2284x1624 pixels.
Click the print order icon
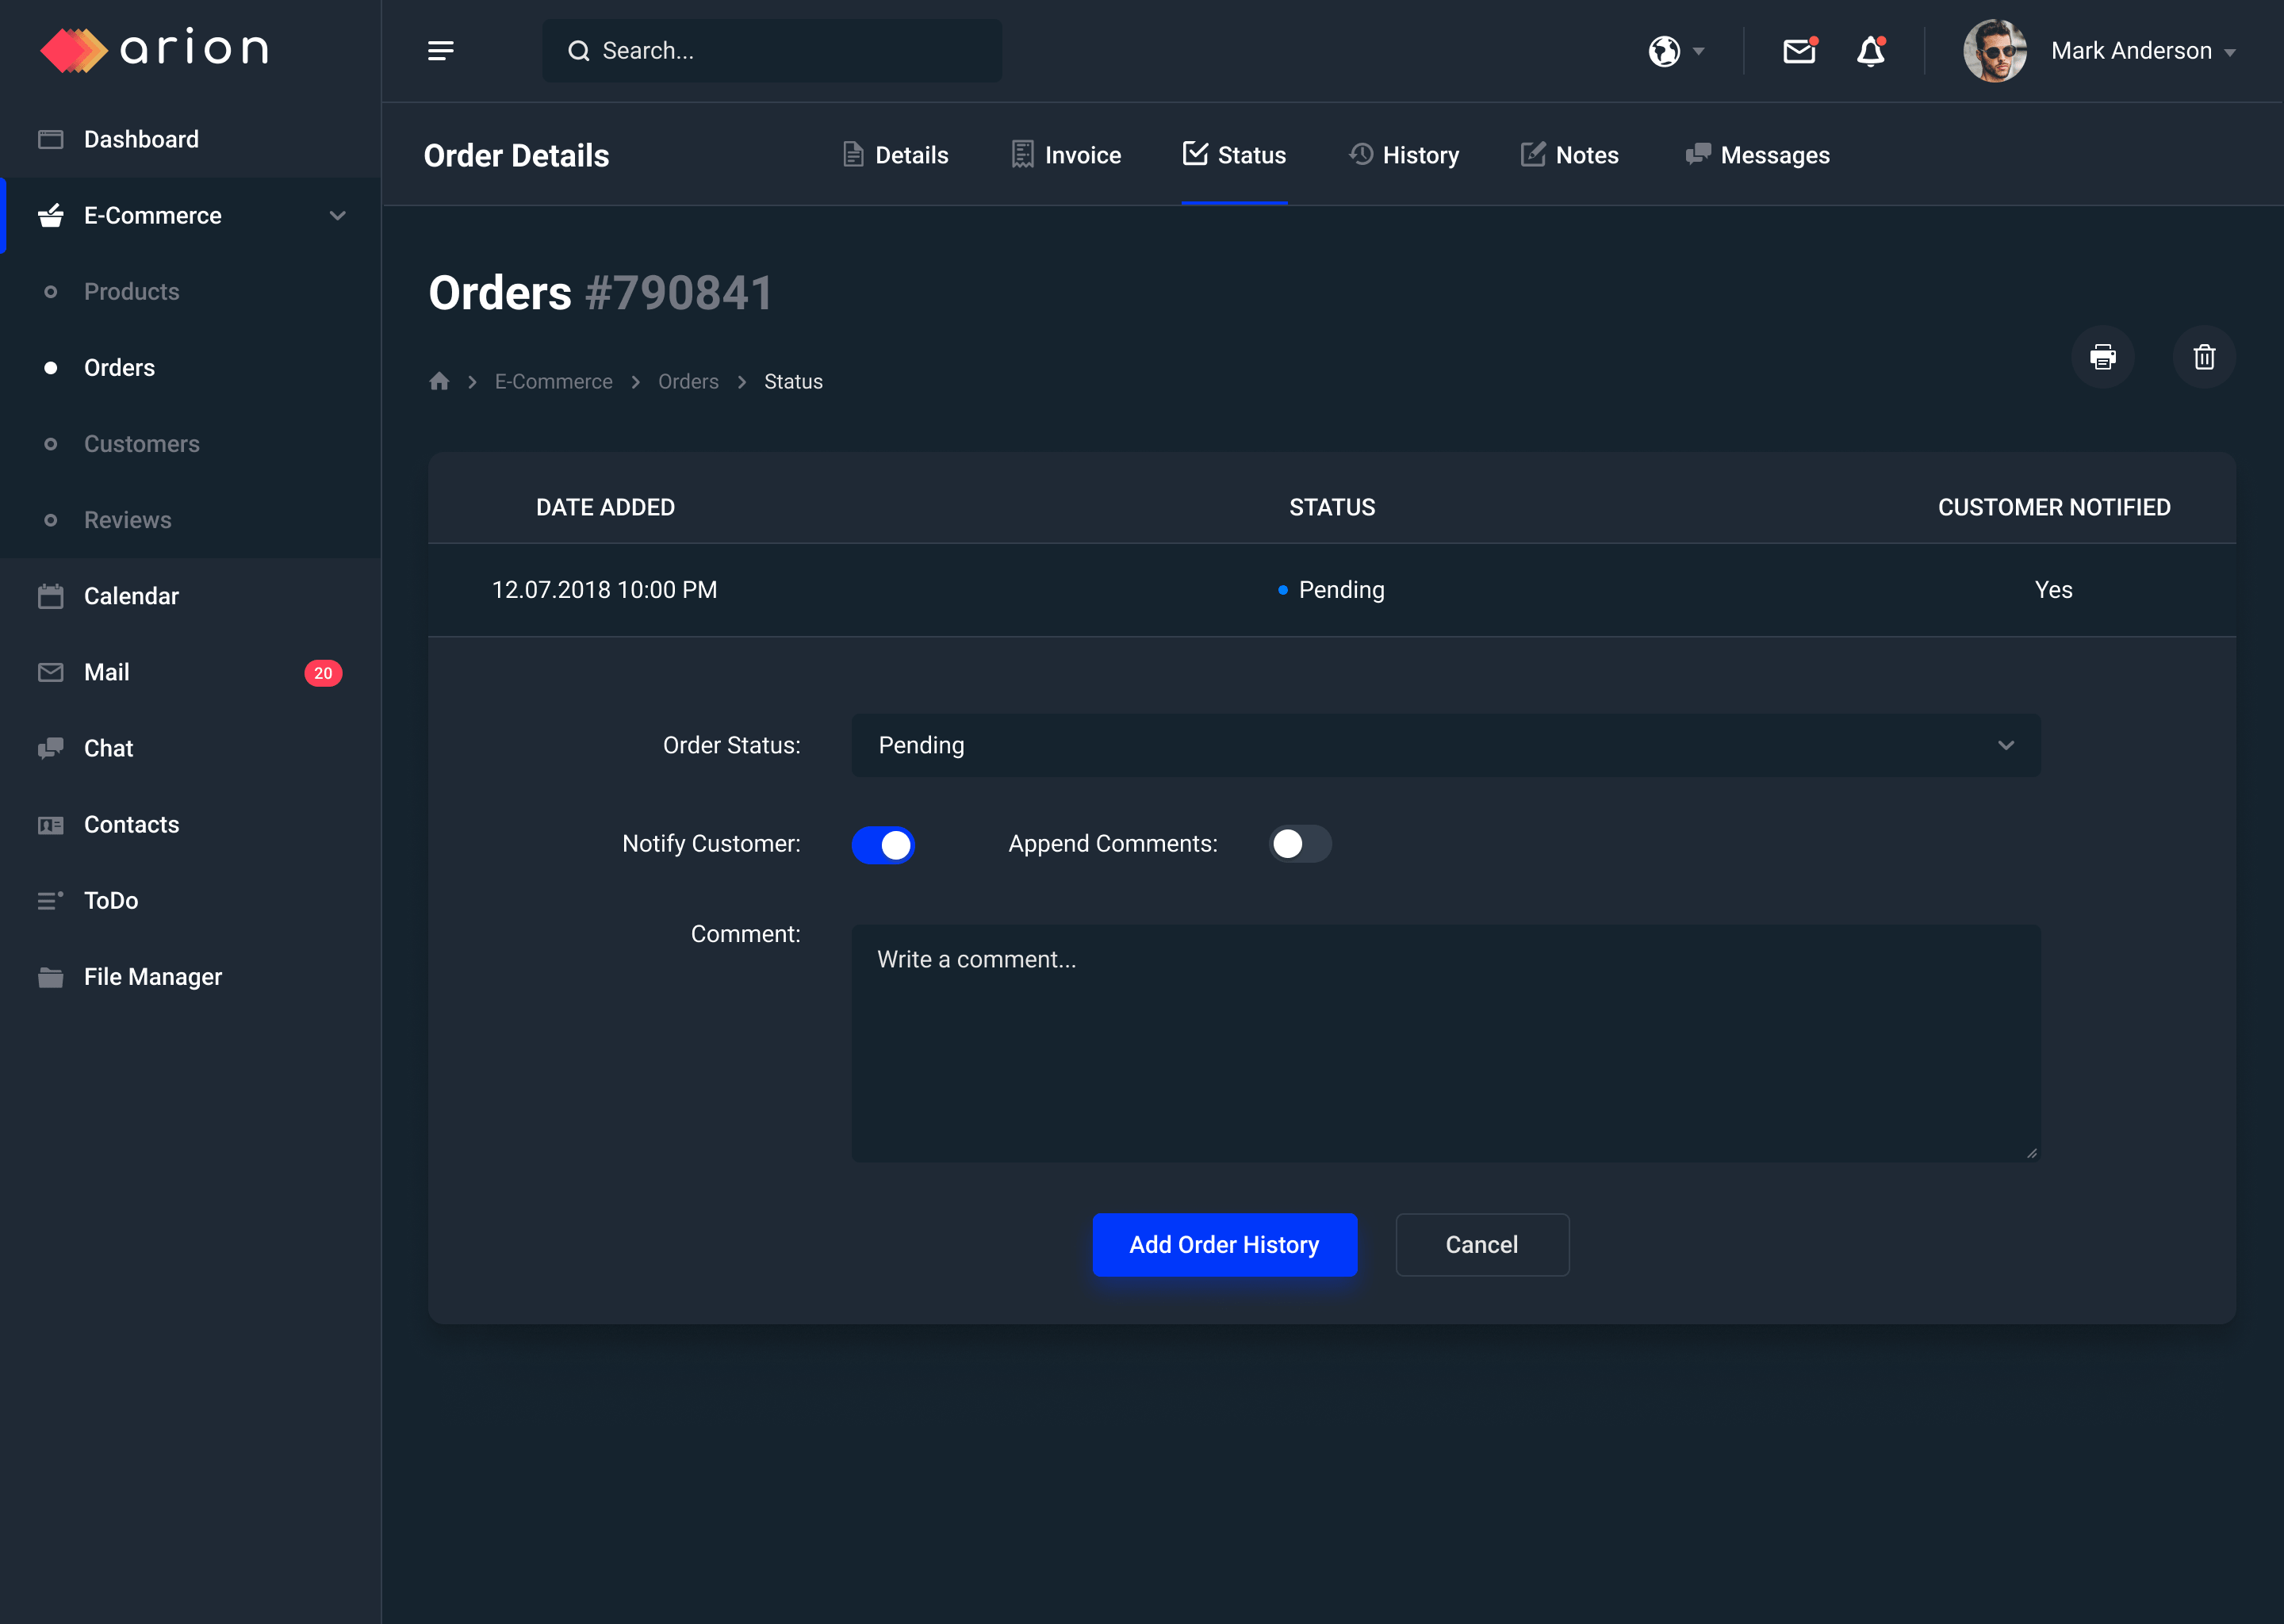[2103, 357]
